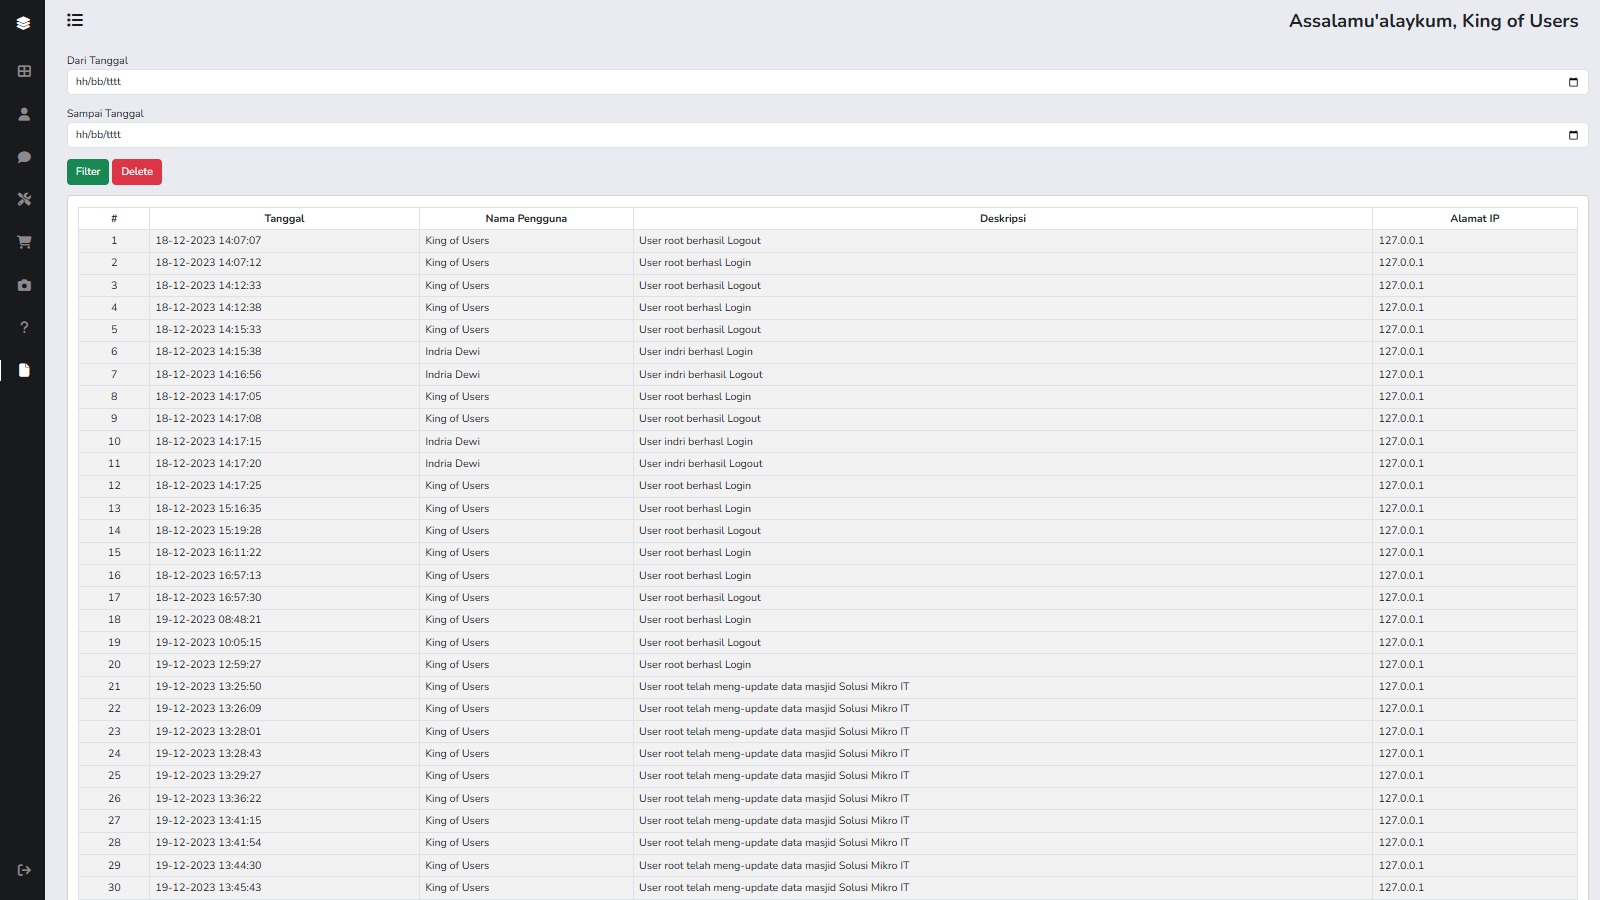Open the user profile icon in sidebar
This screenshot has width=1600, height=900.
24,114
